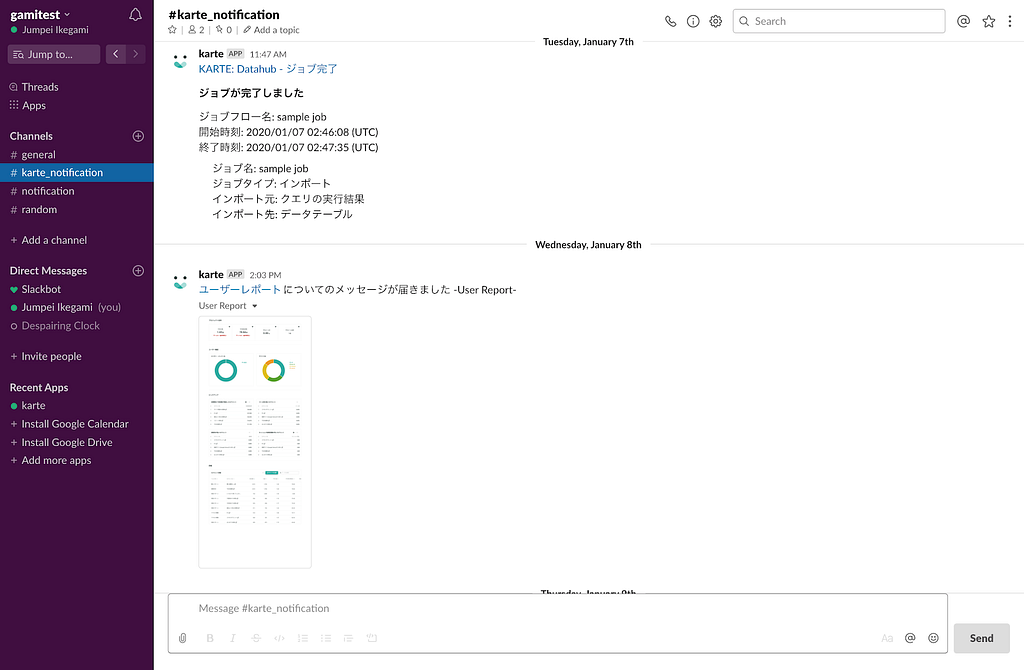The image size is (1024, 670).
Task: Click karte avatar on Tuesday message
Action: [180, 61]
